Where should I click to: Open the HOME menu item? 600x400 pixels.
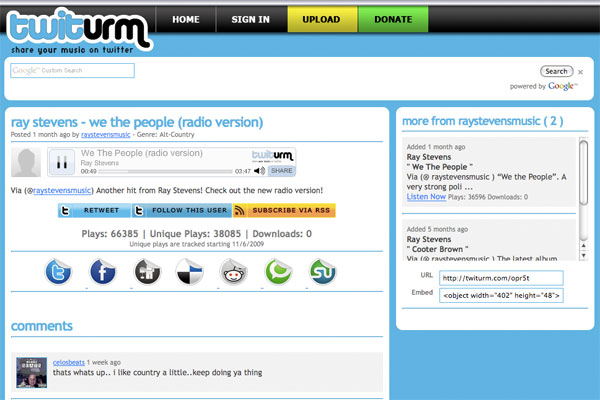click(x=186, y=19)
